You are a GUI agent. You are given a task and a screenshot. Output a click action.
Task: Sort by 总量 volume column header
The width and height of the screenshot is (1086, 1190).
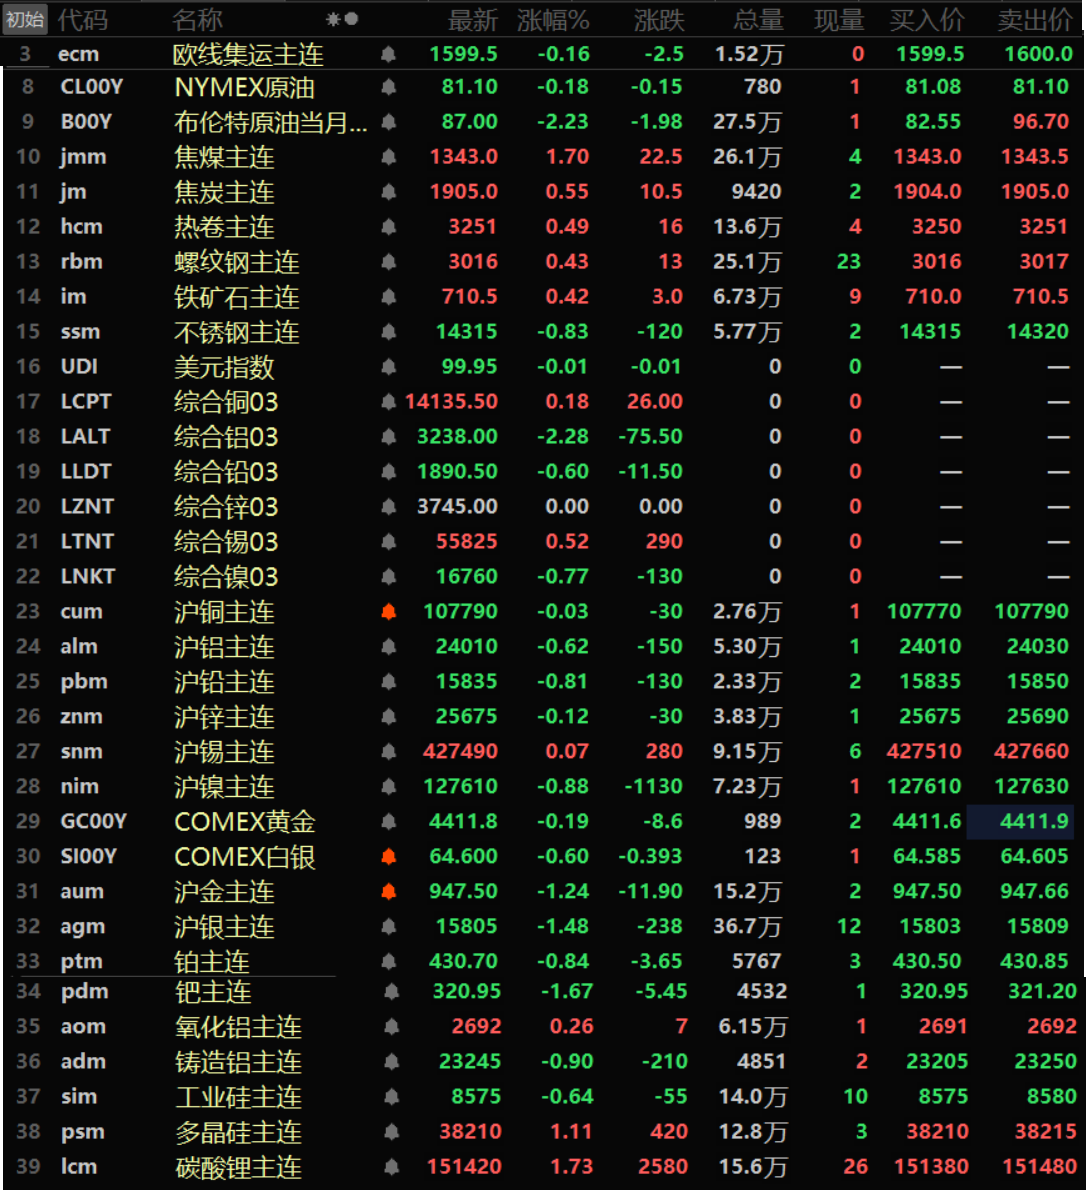pyautogui.click(x=758, y=20)
